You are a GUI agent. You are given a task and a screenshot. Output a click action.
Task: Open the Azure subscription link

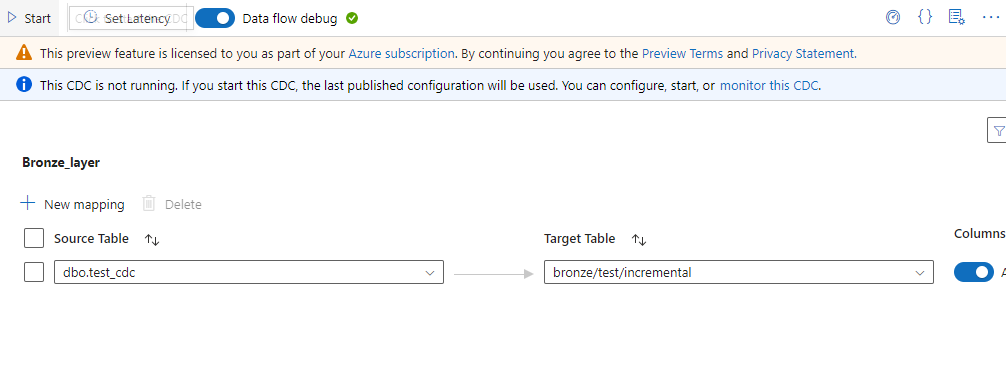click(401, 53)
